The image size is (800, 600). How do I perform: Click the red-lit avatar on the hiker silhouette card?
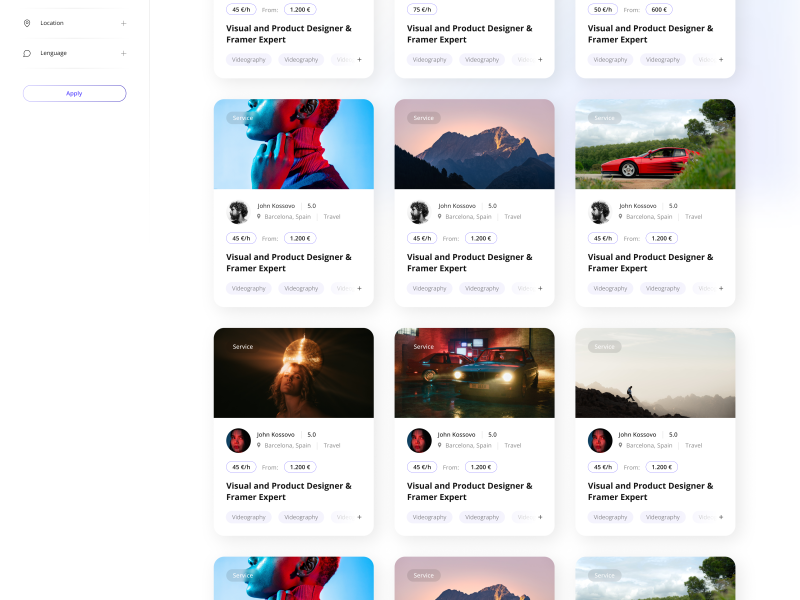click(x=600, y=440)
